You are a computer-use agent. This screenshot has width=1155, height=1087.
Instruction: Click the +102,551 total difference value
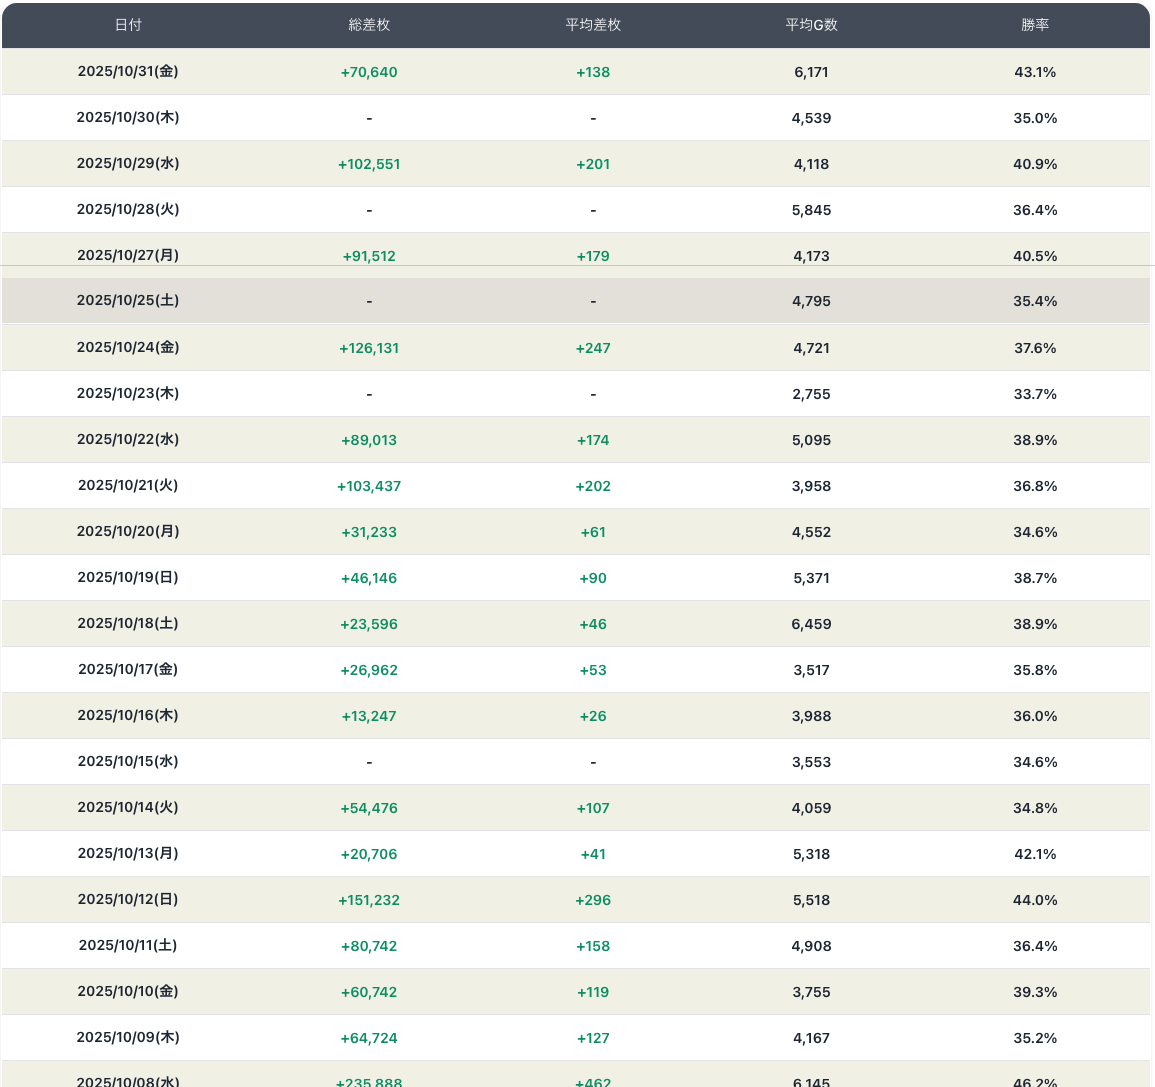click(x=369, y=164)
